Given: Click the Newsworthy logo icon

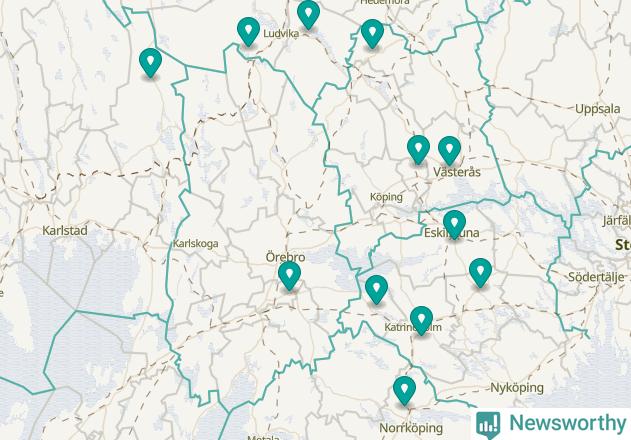Looking at the screenshot, I should (x=488, y=425).
